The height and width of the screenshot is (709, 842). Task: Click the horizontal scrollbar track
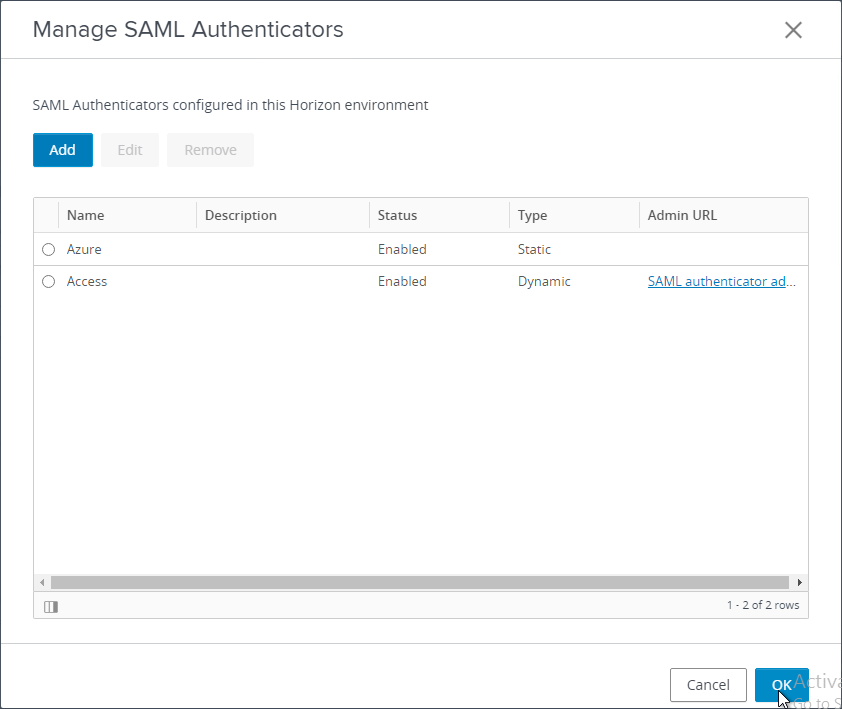point(420,582)
